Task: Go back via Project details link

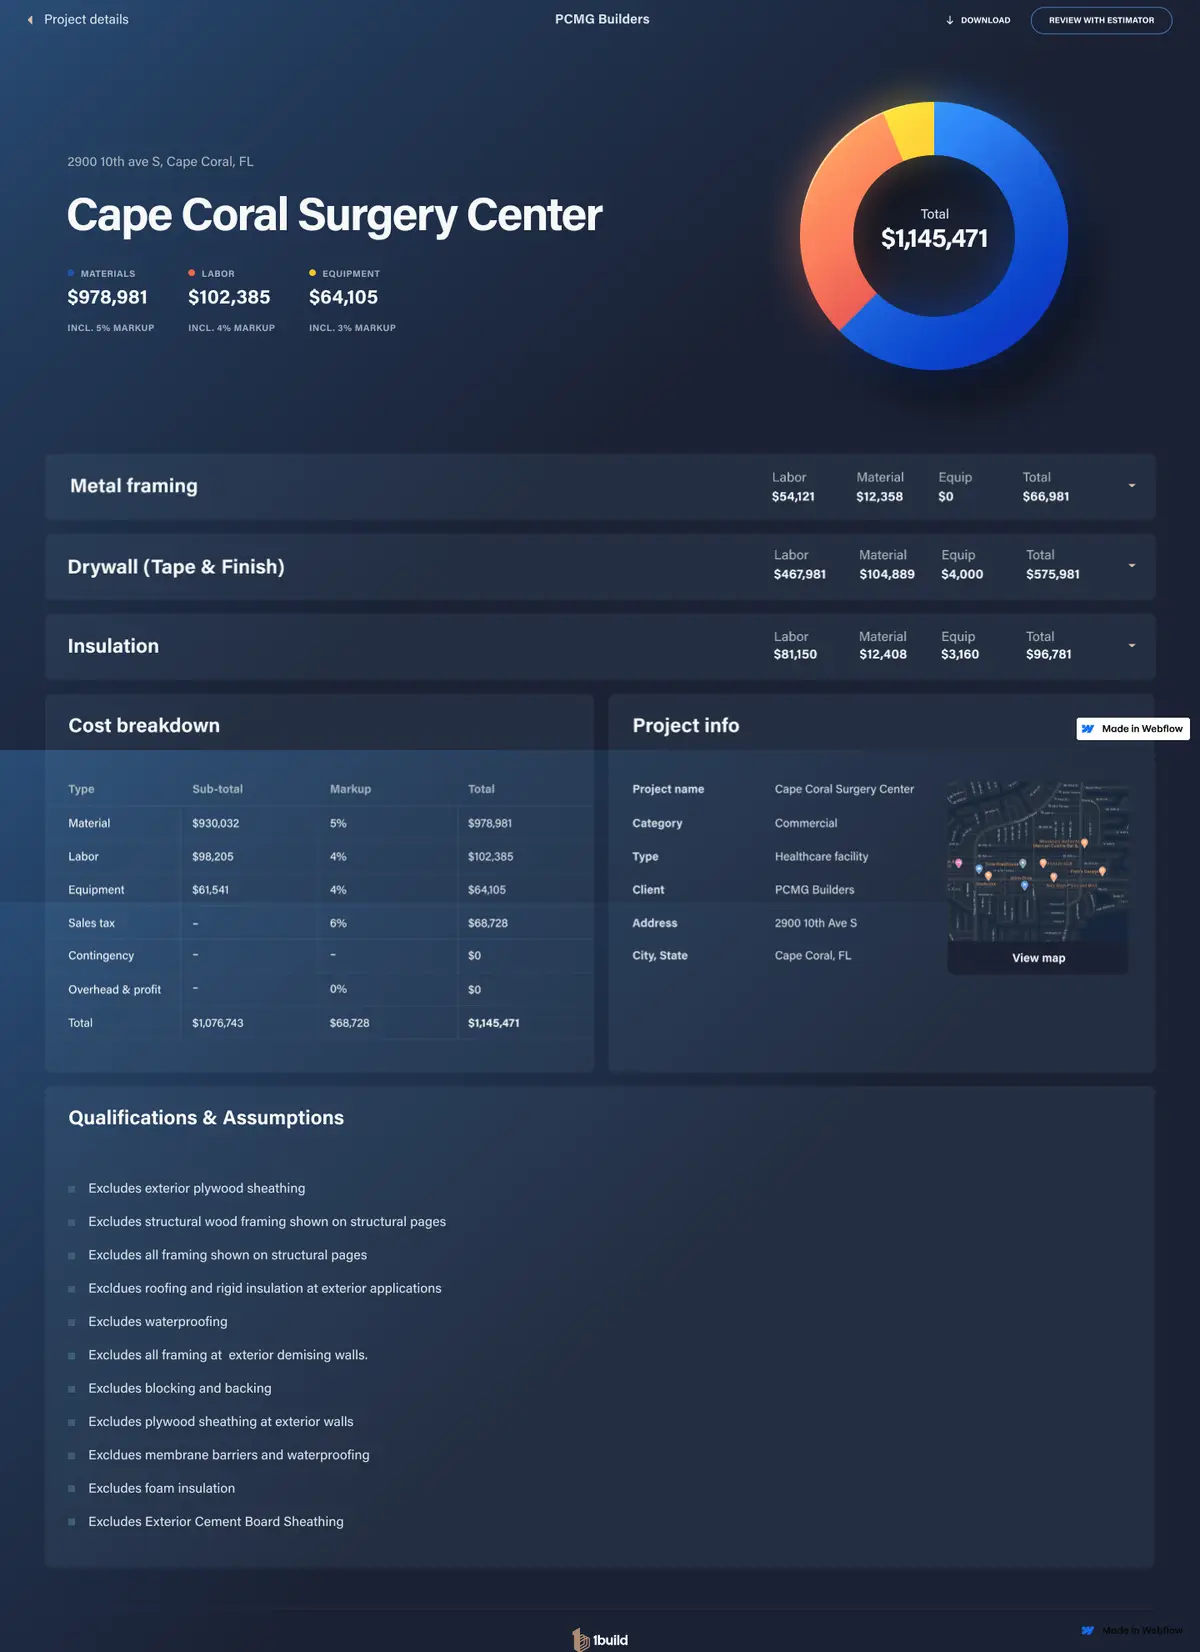Action: [x=86, y=19]
